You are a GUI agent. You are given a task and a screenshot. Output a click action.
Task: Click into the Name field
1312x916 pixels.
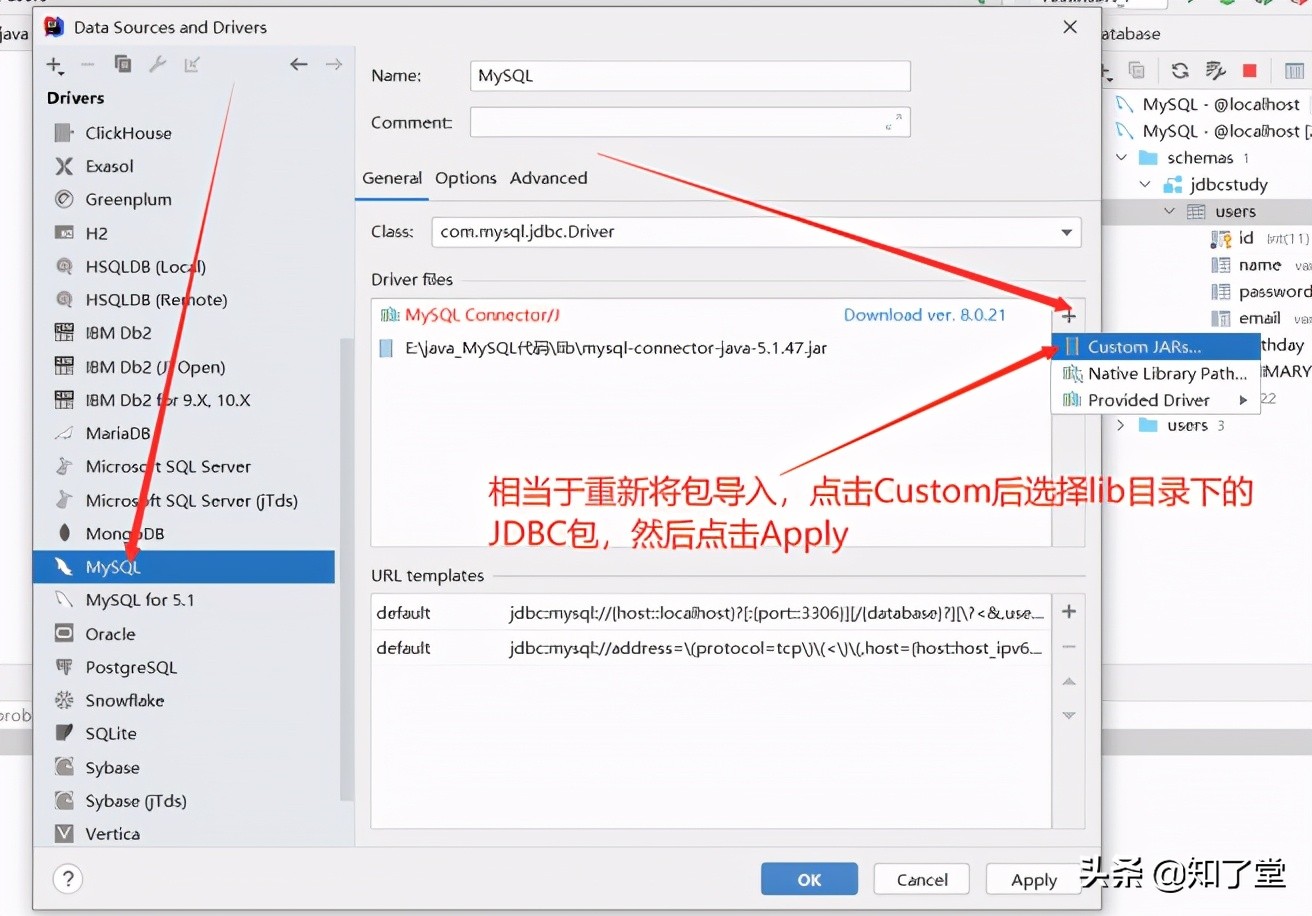[x=690, y=76]
